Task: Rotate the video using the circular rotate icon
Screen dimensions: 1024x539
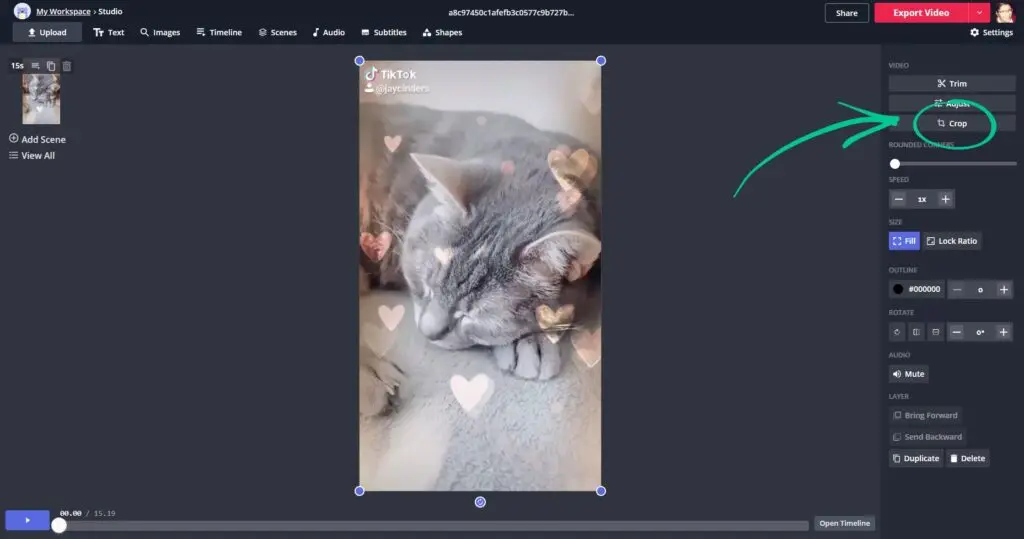Action: (898, 332)
